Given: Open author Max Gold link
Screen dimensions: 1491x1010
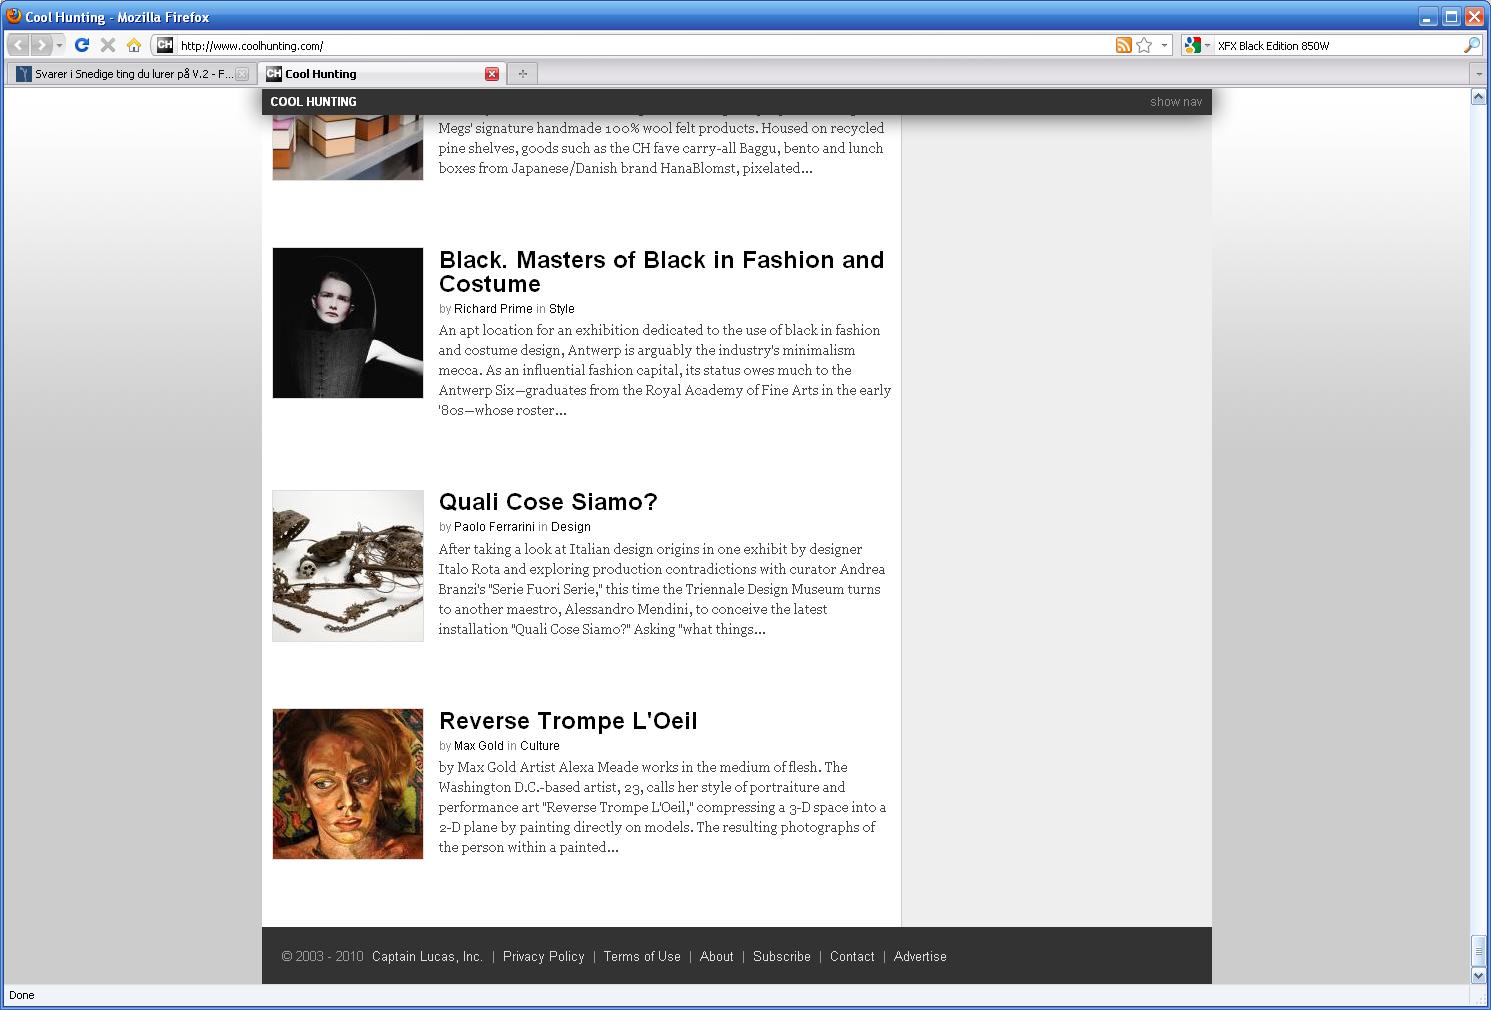Looking at the screenshot, I should point(479,746).
